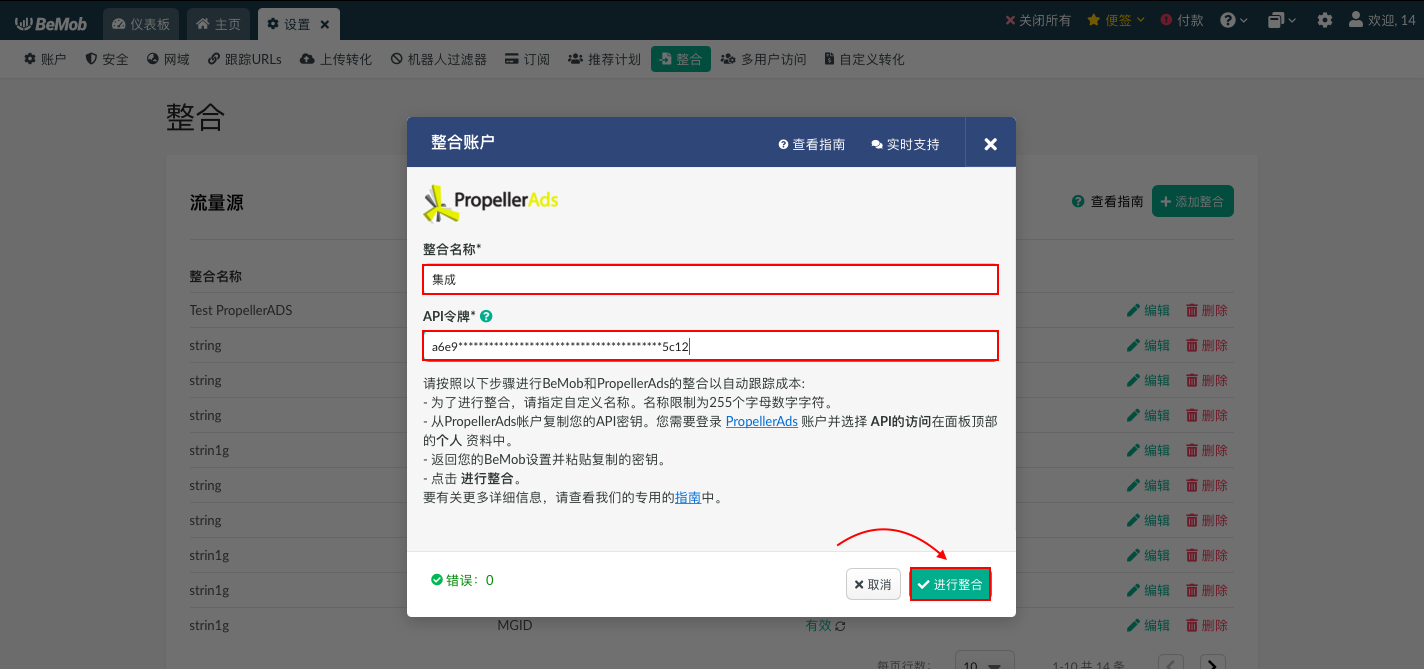Switch to the 仪表板 tab

tap(139, 22)
